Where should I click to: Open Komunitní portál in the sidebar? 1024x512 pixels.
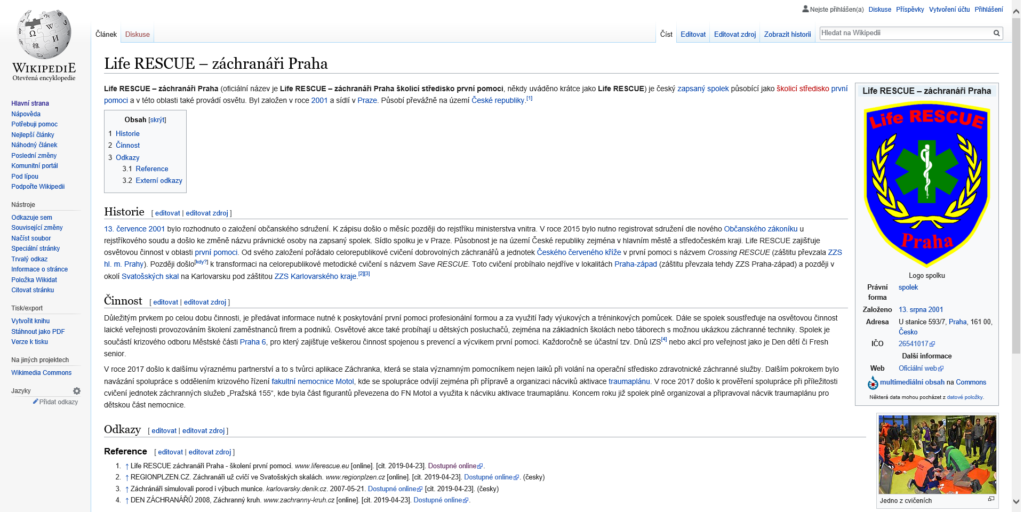click(35, 166)
